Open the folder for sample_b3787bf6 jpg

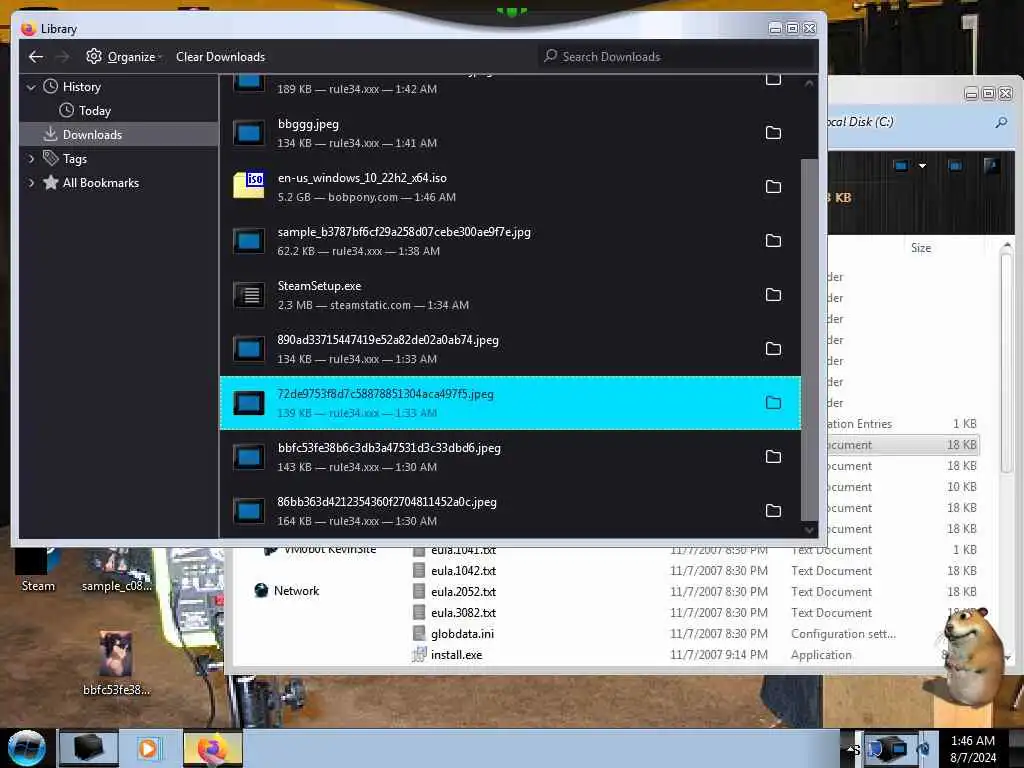773,240
